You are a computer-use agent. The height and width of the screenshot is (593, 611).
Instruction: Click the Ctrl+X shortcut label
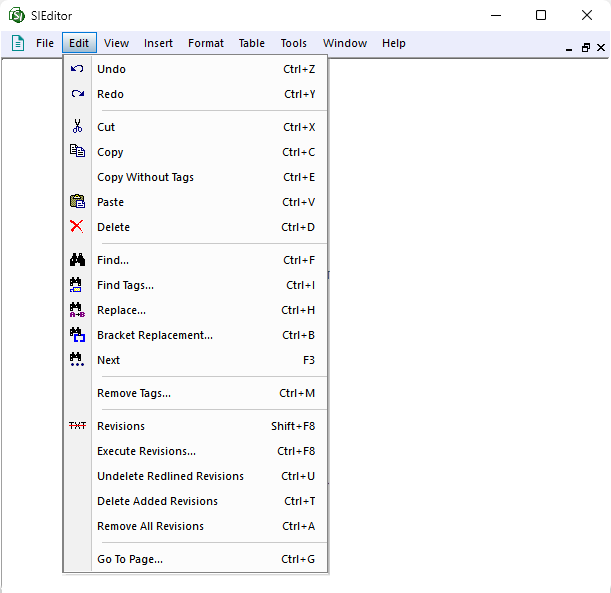299,127
